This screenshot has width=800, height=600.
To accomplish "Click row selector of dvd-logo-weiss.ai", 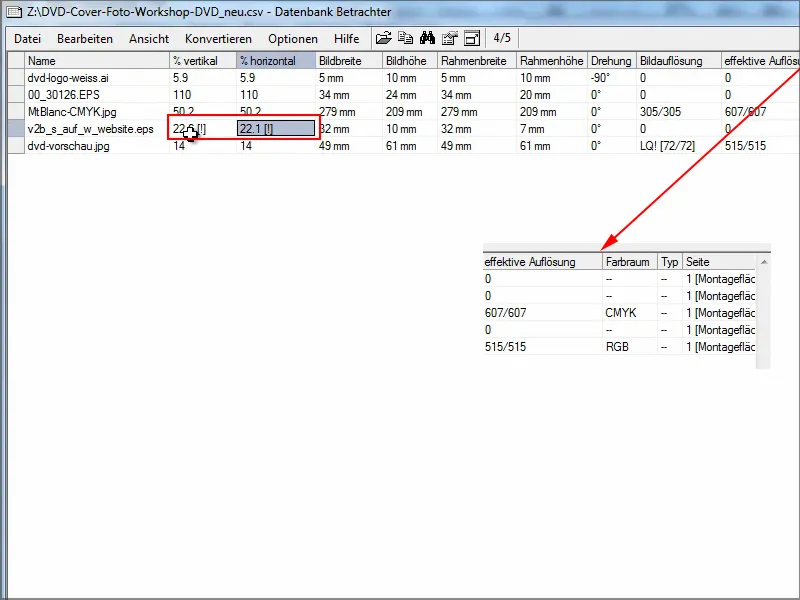I will [16, 78].
